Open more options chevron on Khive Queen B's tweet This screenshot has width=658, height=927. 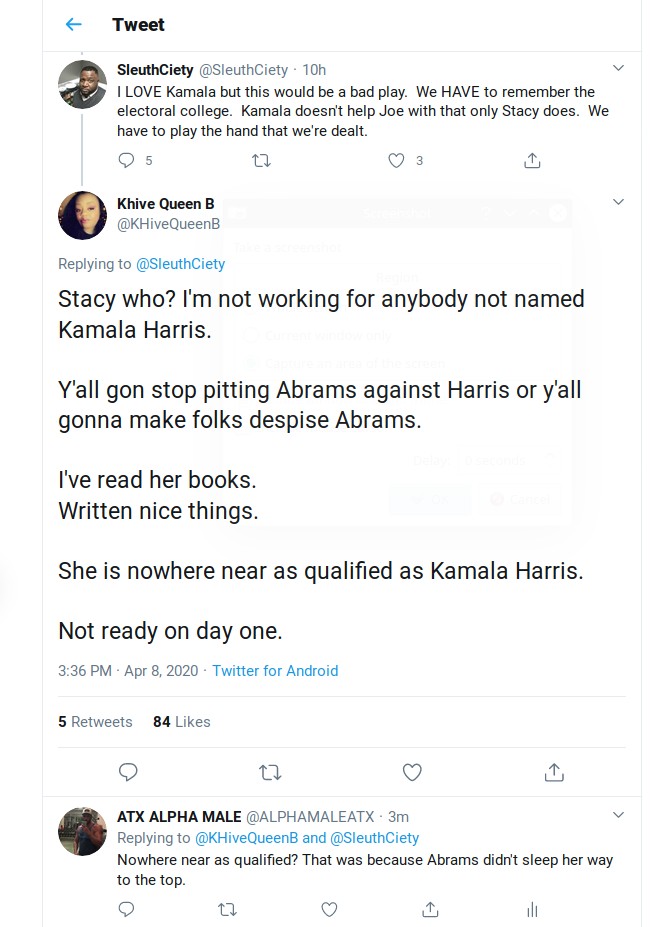pos(618,203)
